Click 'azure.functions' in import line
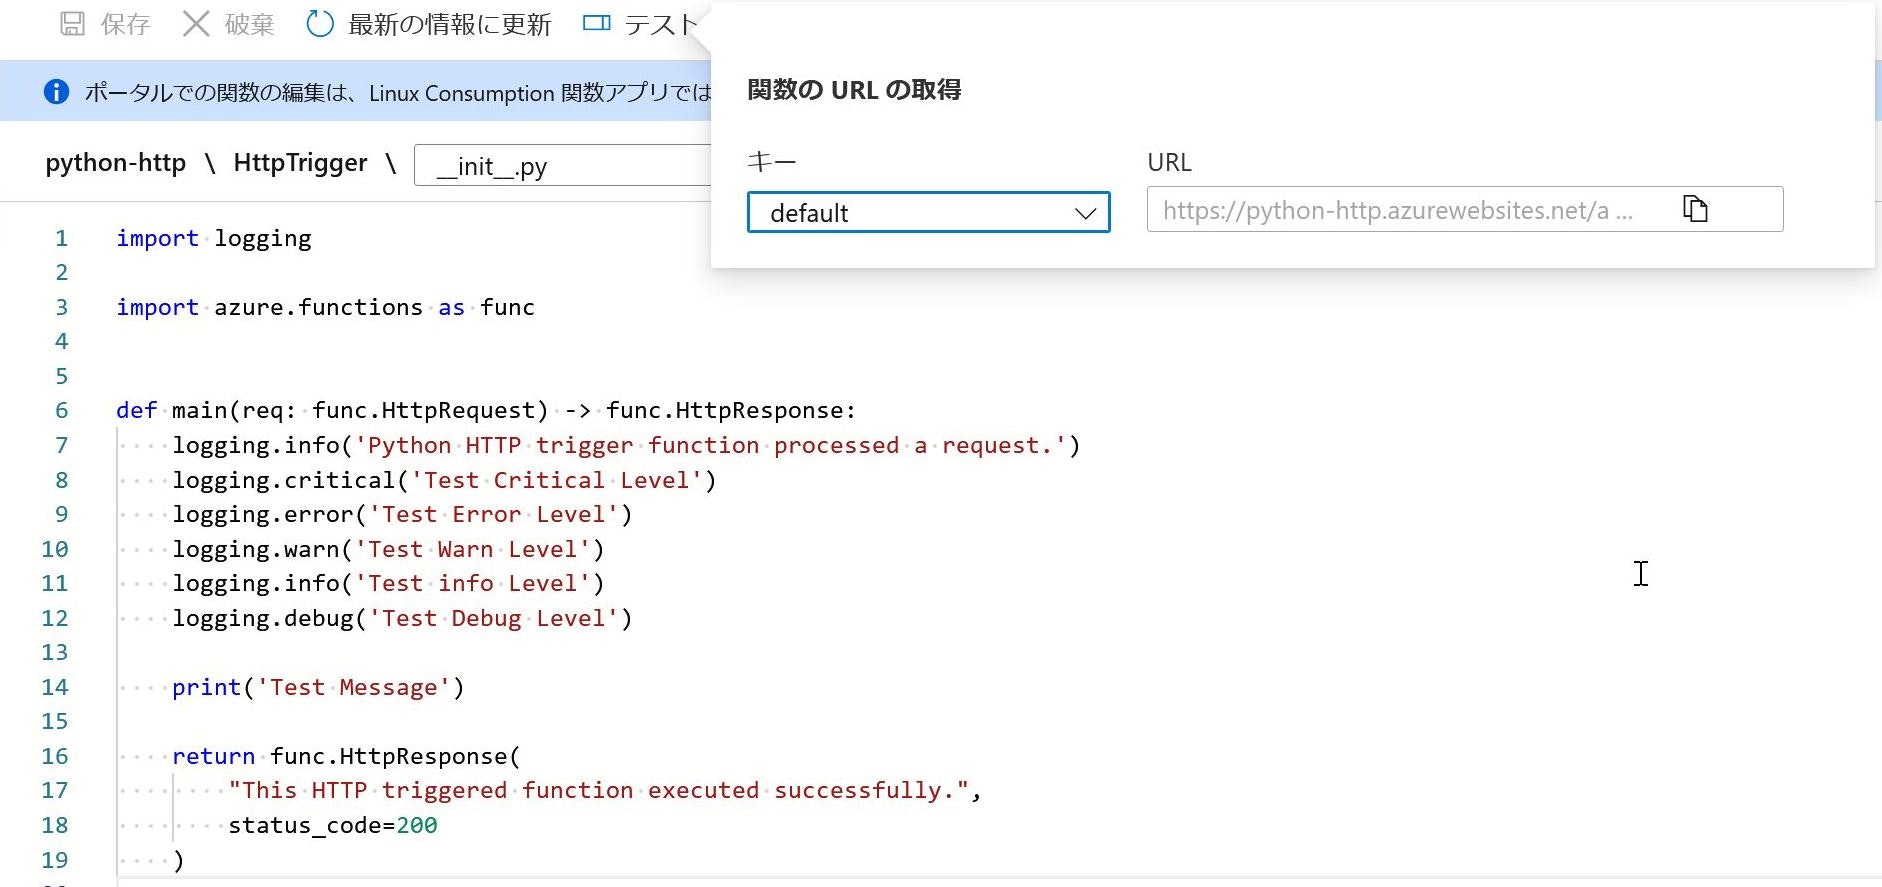Viewport: 1882px width, 887px height. pos(318,307)
